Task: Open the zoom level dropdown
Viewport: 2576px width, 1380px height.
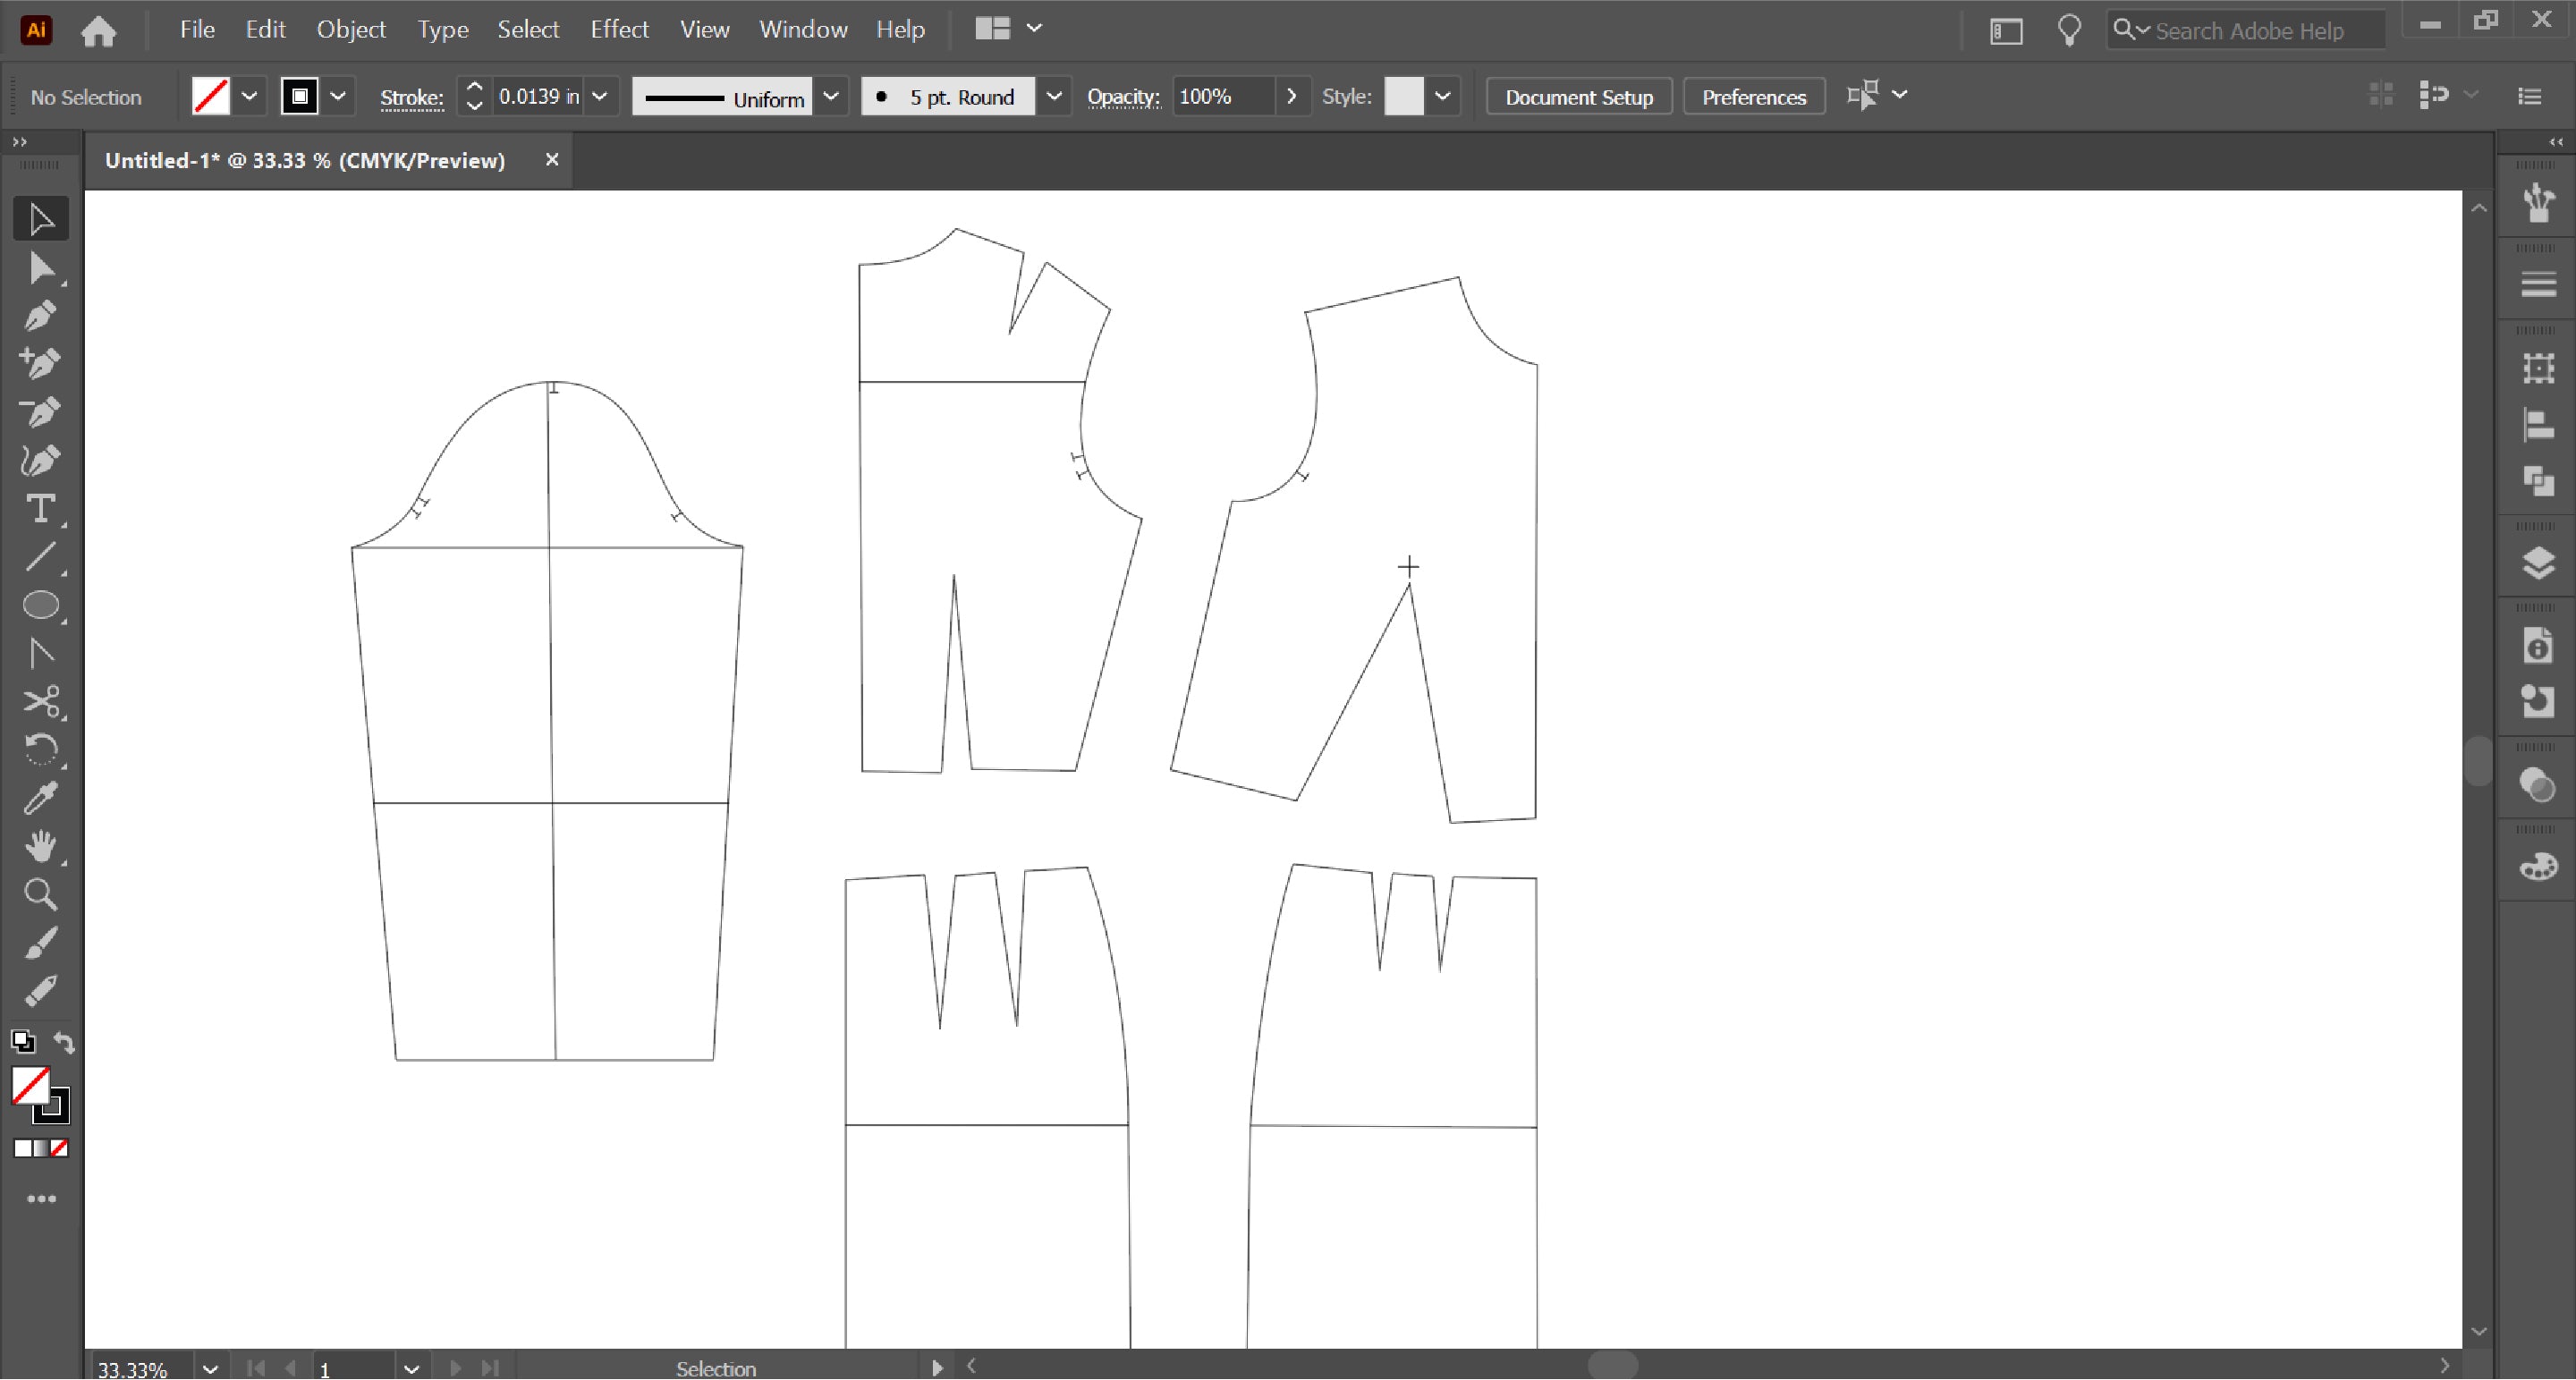Action: point(210,1368)
